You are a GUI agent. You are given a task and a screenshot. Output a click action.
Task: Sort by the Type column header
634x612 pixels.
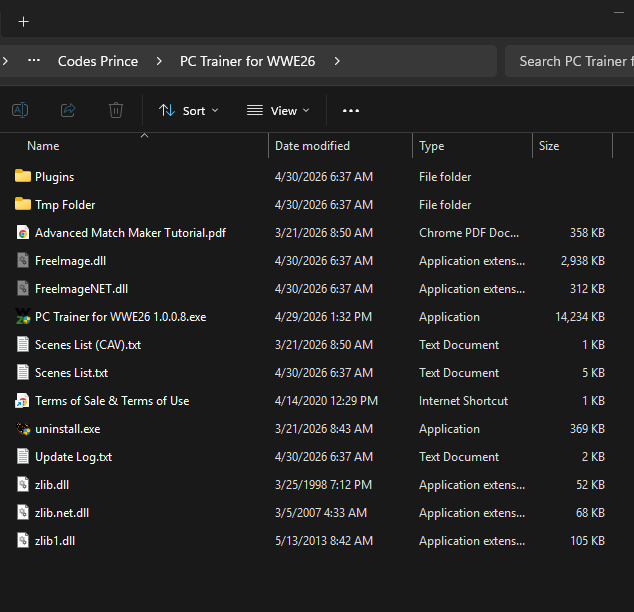coord(431,146)
